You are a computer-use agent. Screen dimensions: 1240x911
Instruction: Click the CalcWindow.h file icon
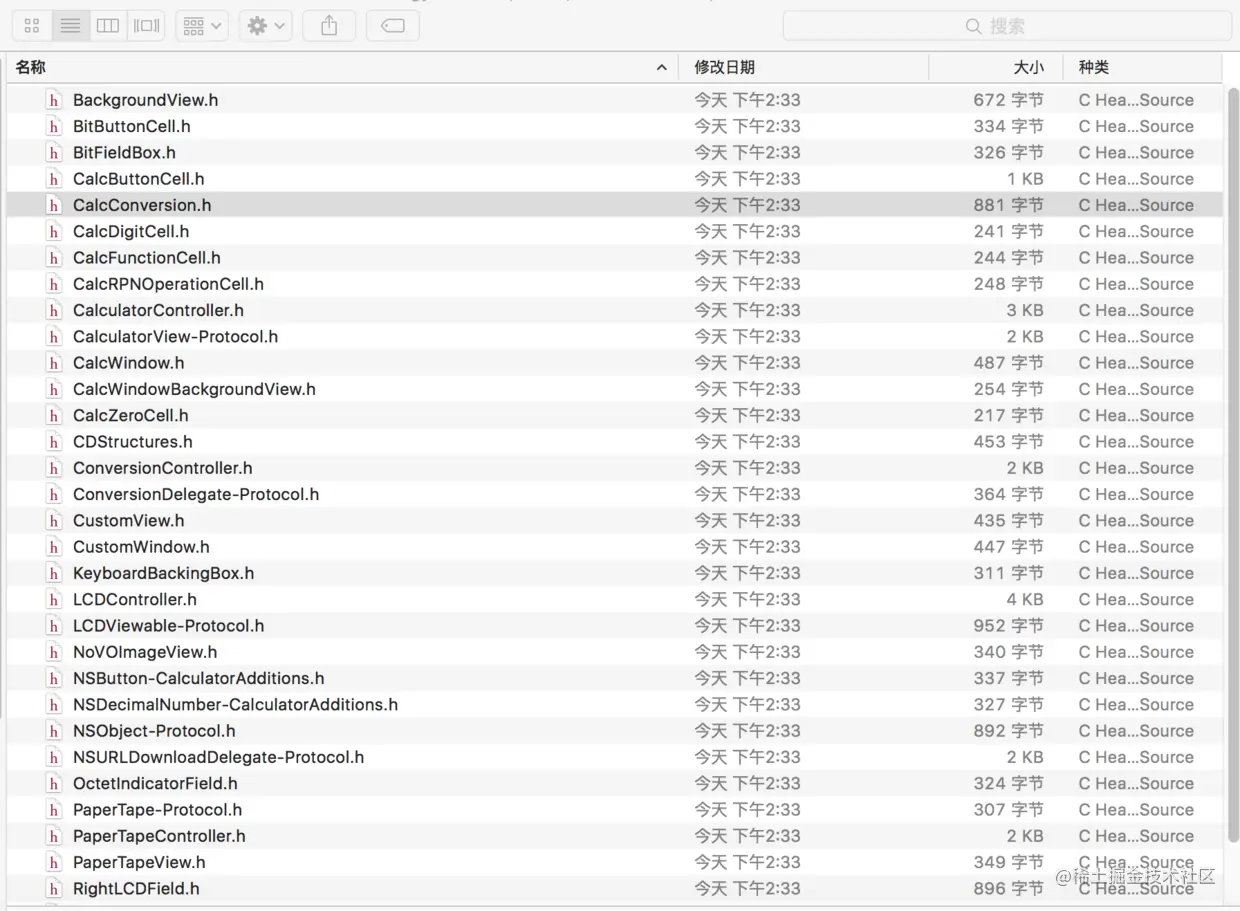point(54,363)
